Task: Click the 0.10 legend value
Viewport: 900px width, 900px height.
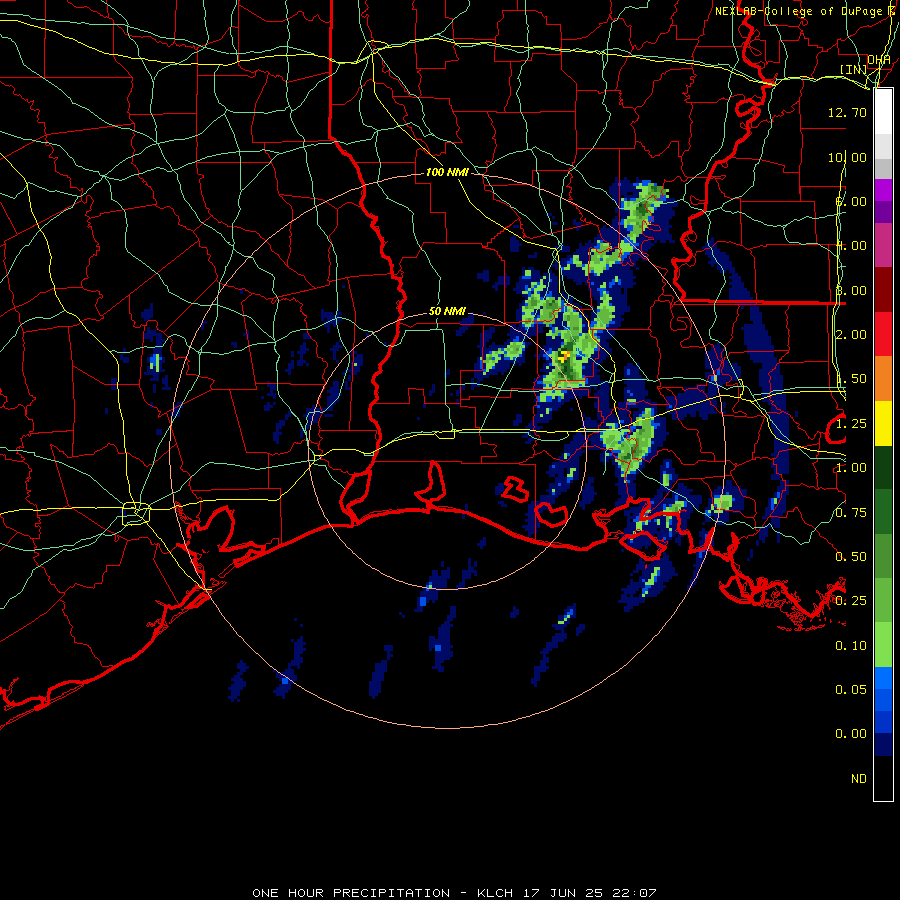Action: click(851, 646)
